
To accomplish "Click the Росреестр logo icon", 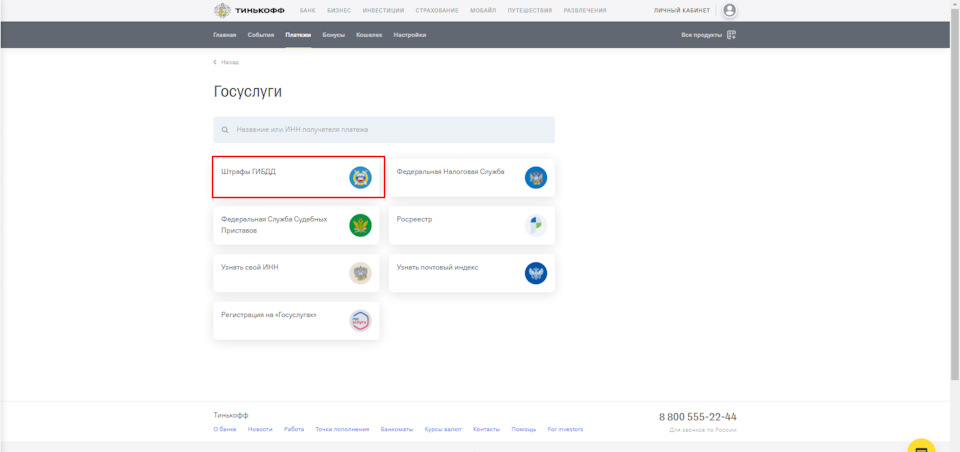I will 536,225.
